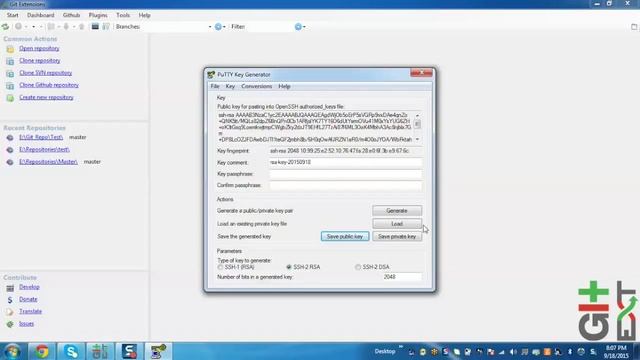This screenshot has width=640, height=360.
Task: Open the revision filter options blue icon dropdown
Action: 300,27
